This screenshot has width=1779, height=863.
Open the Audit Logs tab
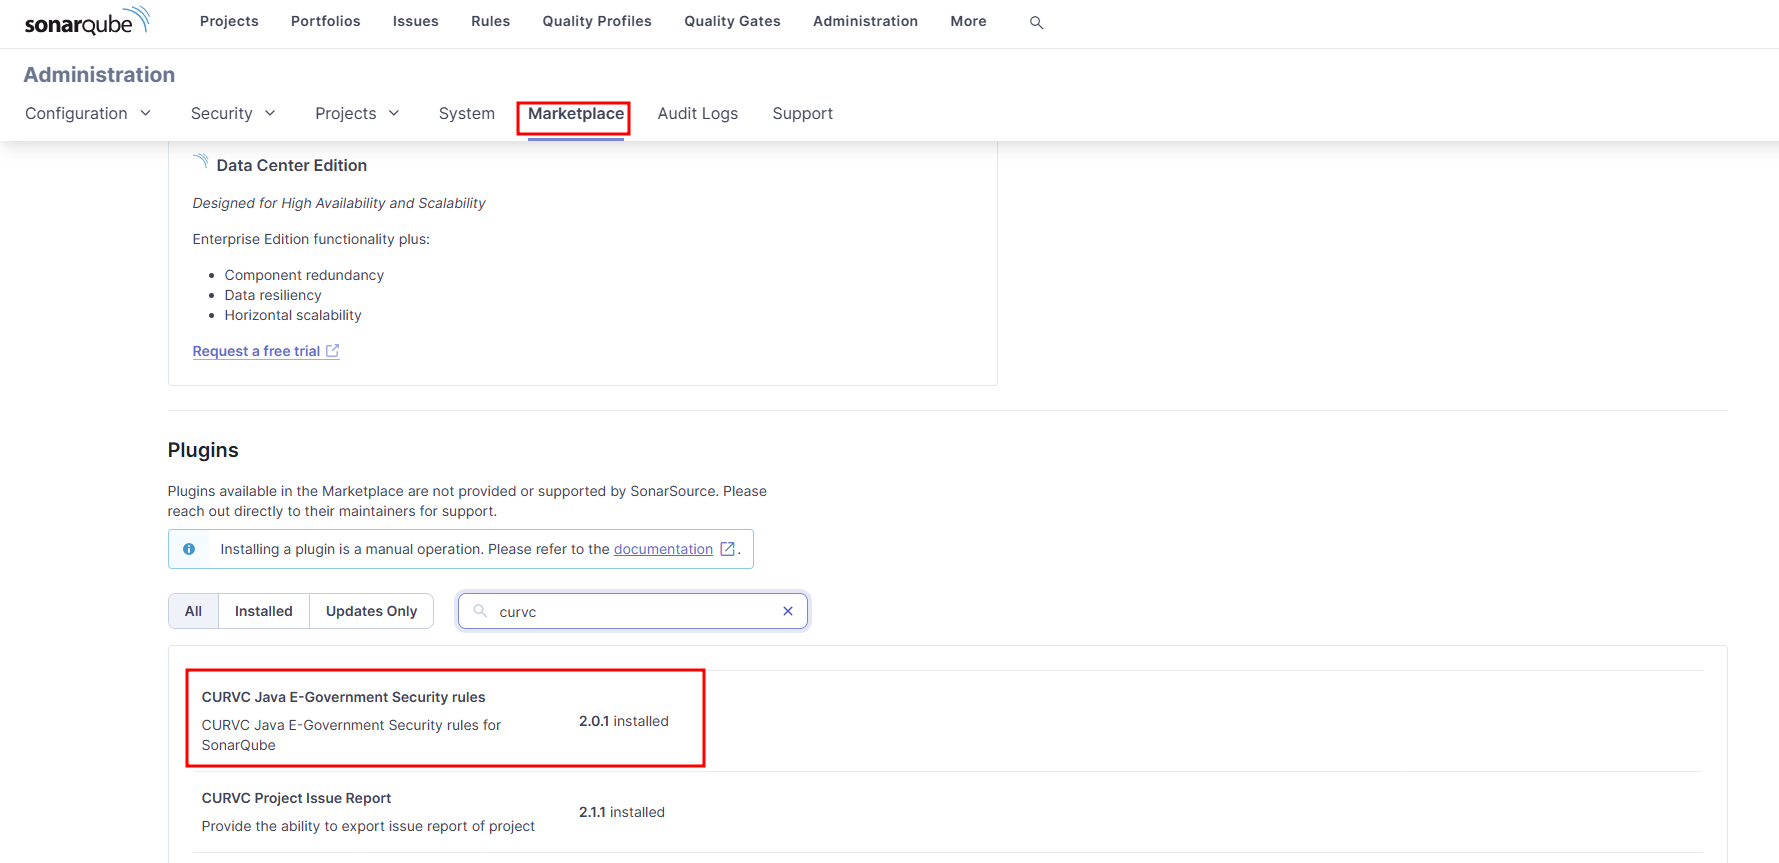tap(698, 114)
